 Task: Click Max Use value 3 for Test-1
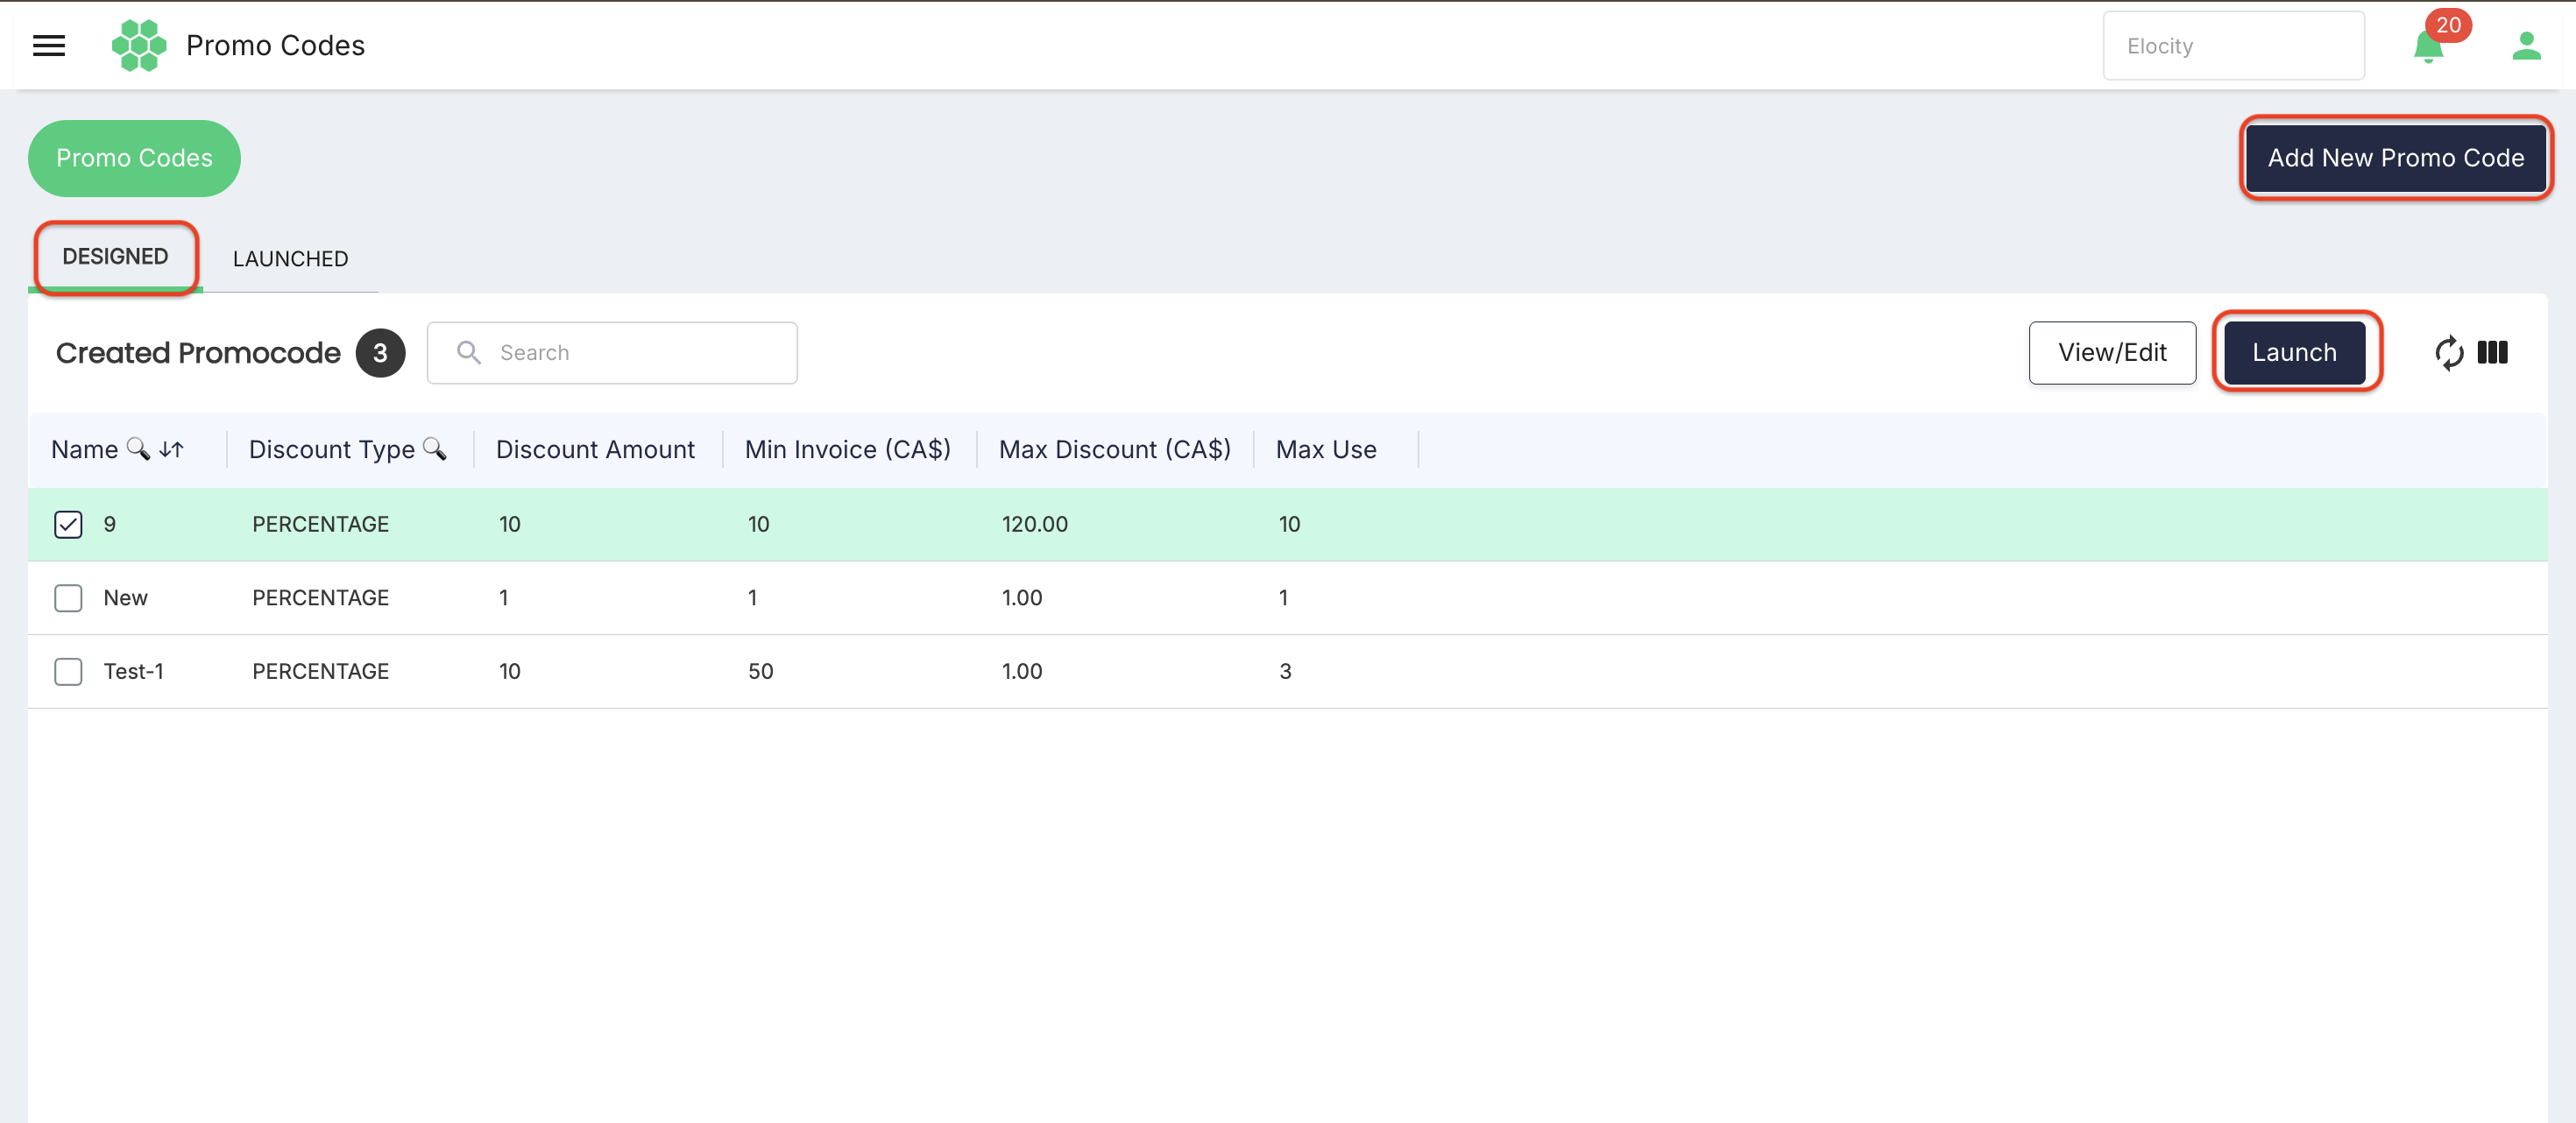(1285, 671)
